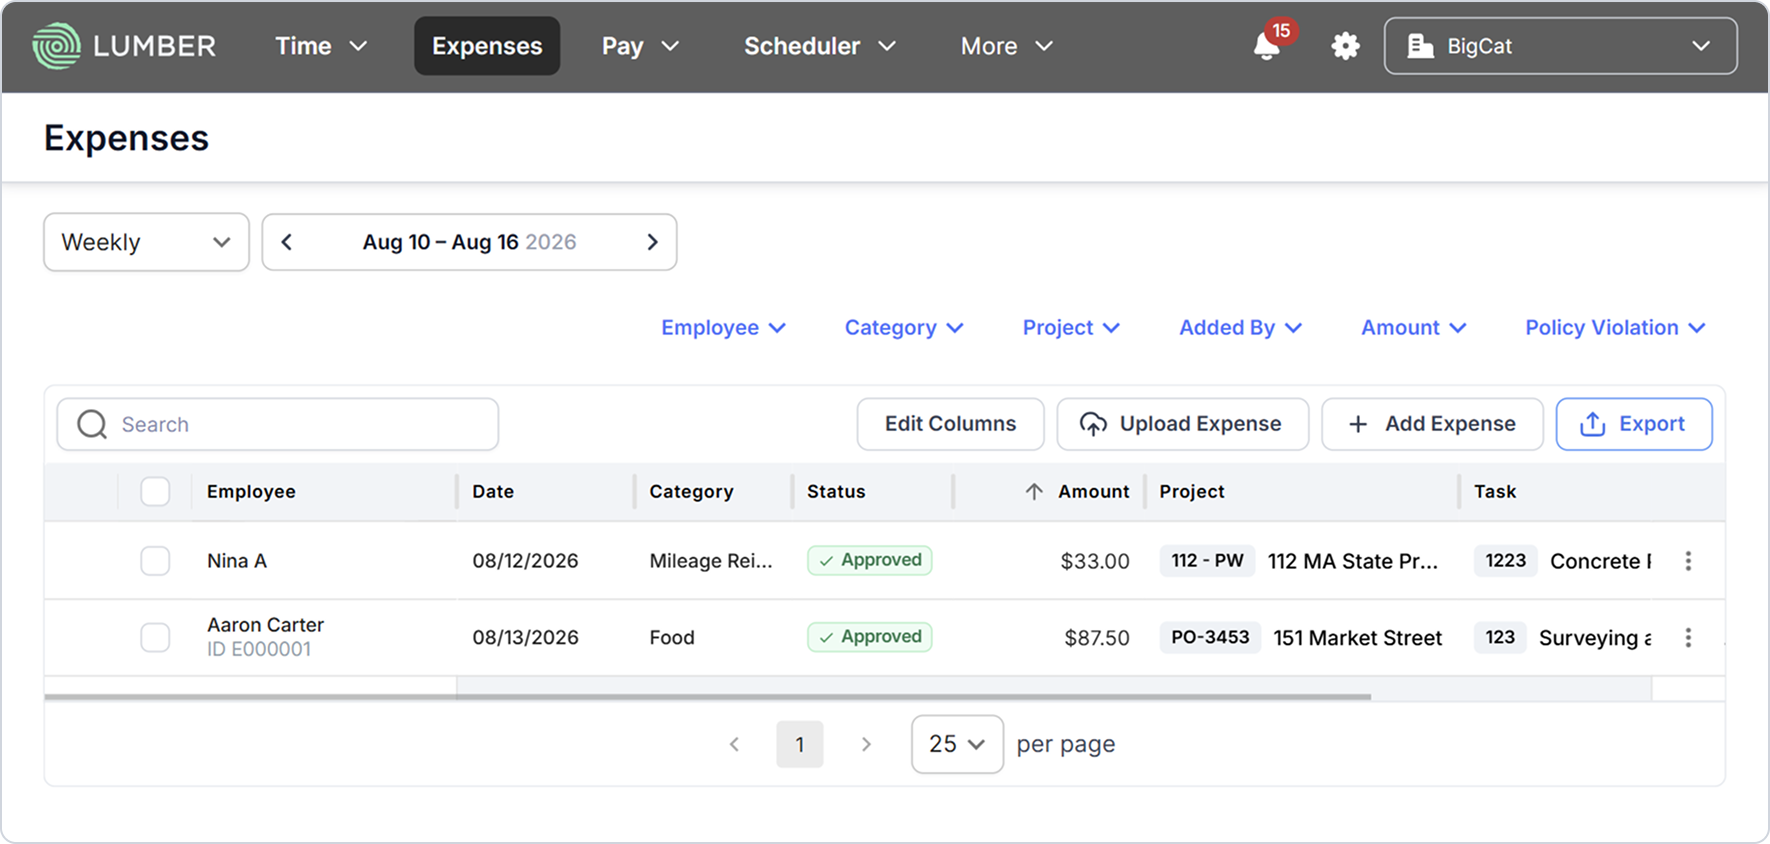Click the Project column header
Screen dimensions: 1770x844
coord(1192,491)
